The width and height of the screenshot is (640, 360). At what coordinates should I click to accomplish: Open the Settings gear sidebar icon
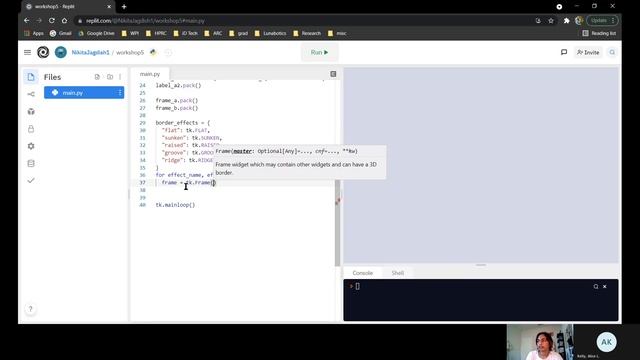31,146
